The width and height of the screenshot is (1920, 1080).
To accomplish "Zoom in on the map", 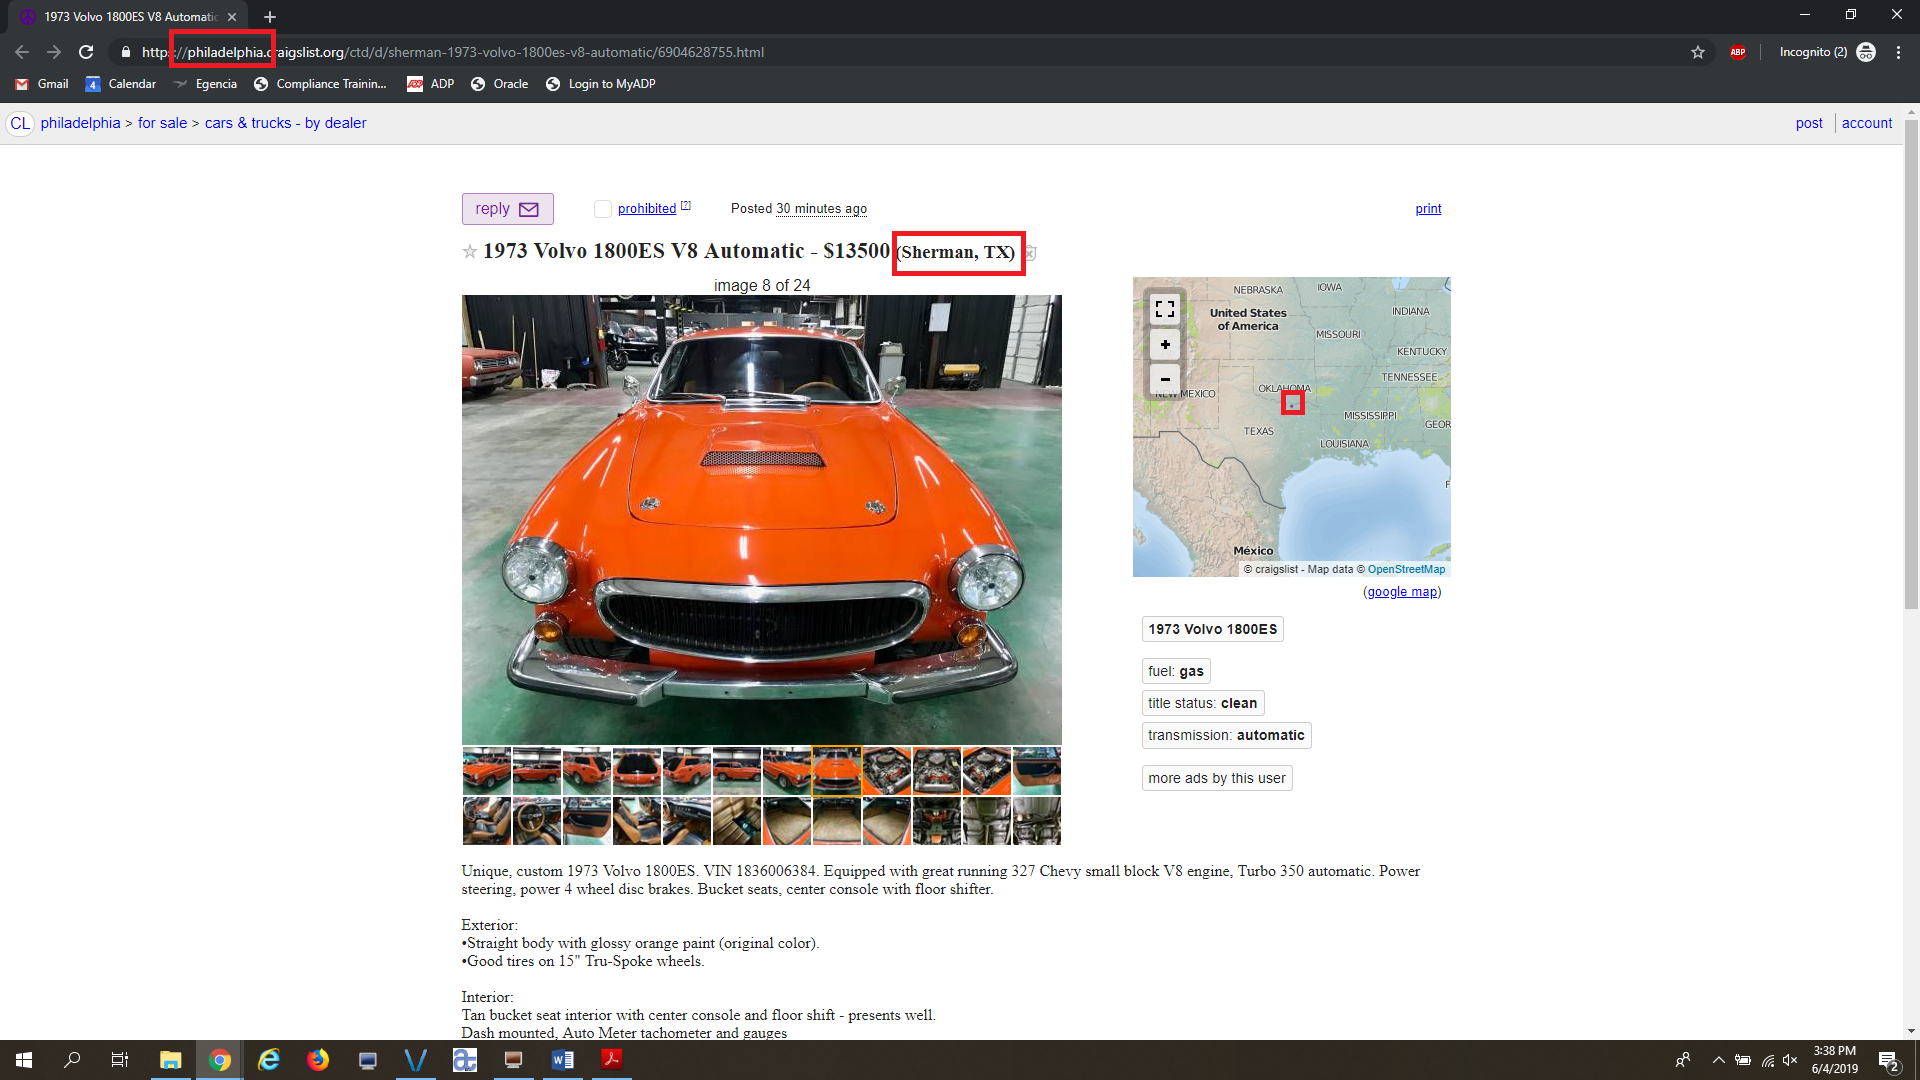I will (x=1165, y=345).
